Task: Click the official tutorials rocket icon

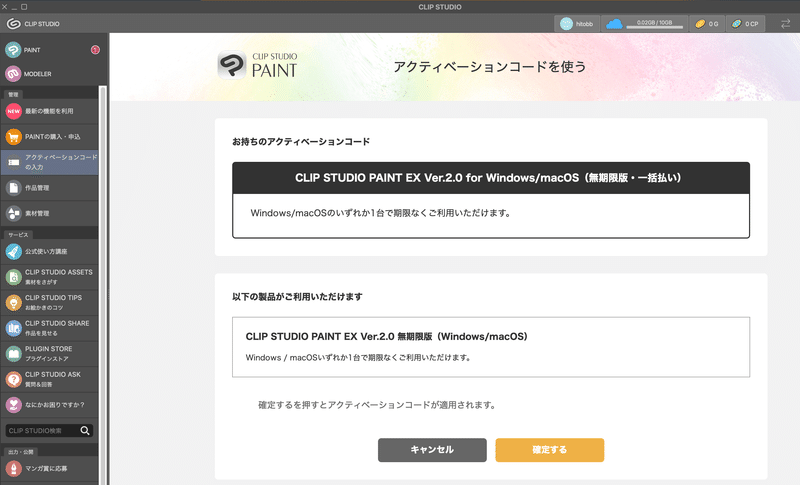Action: click(13, 251)
